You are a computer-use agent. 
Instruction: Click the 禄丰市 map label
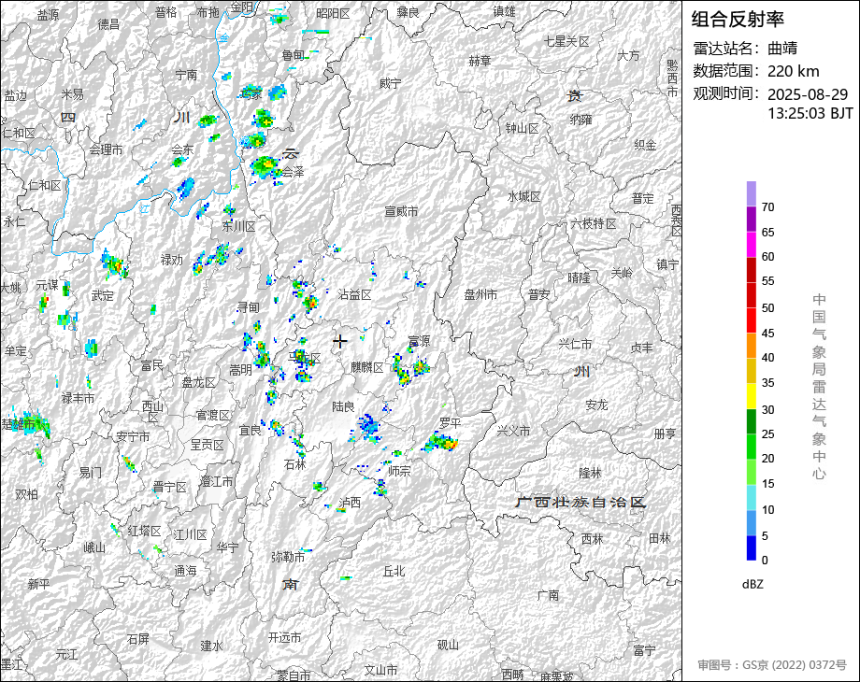78,398
